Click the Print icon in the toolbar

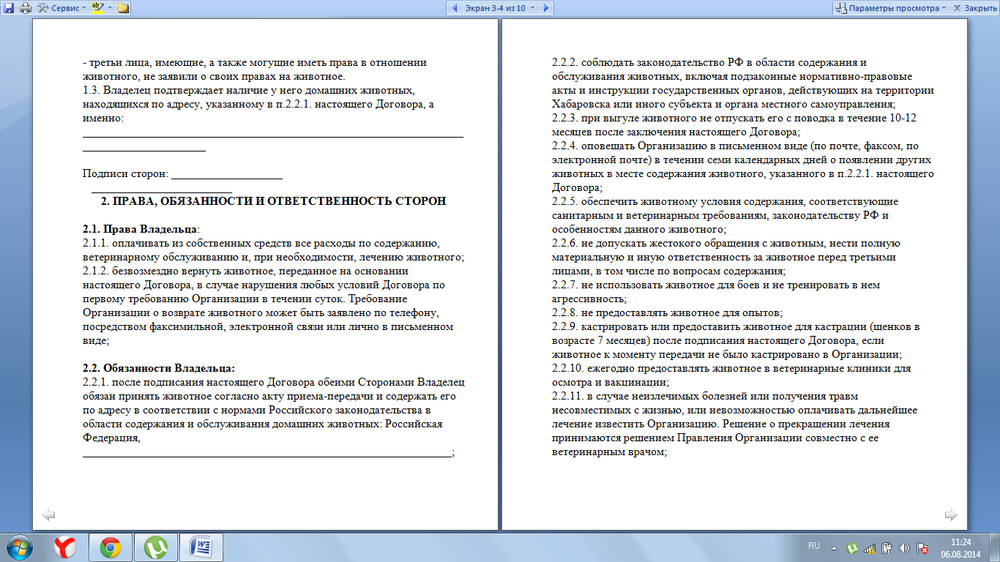point(25,8)
